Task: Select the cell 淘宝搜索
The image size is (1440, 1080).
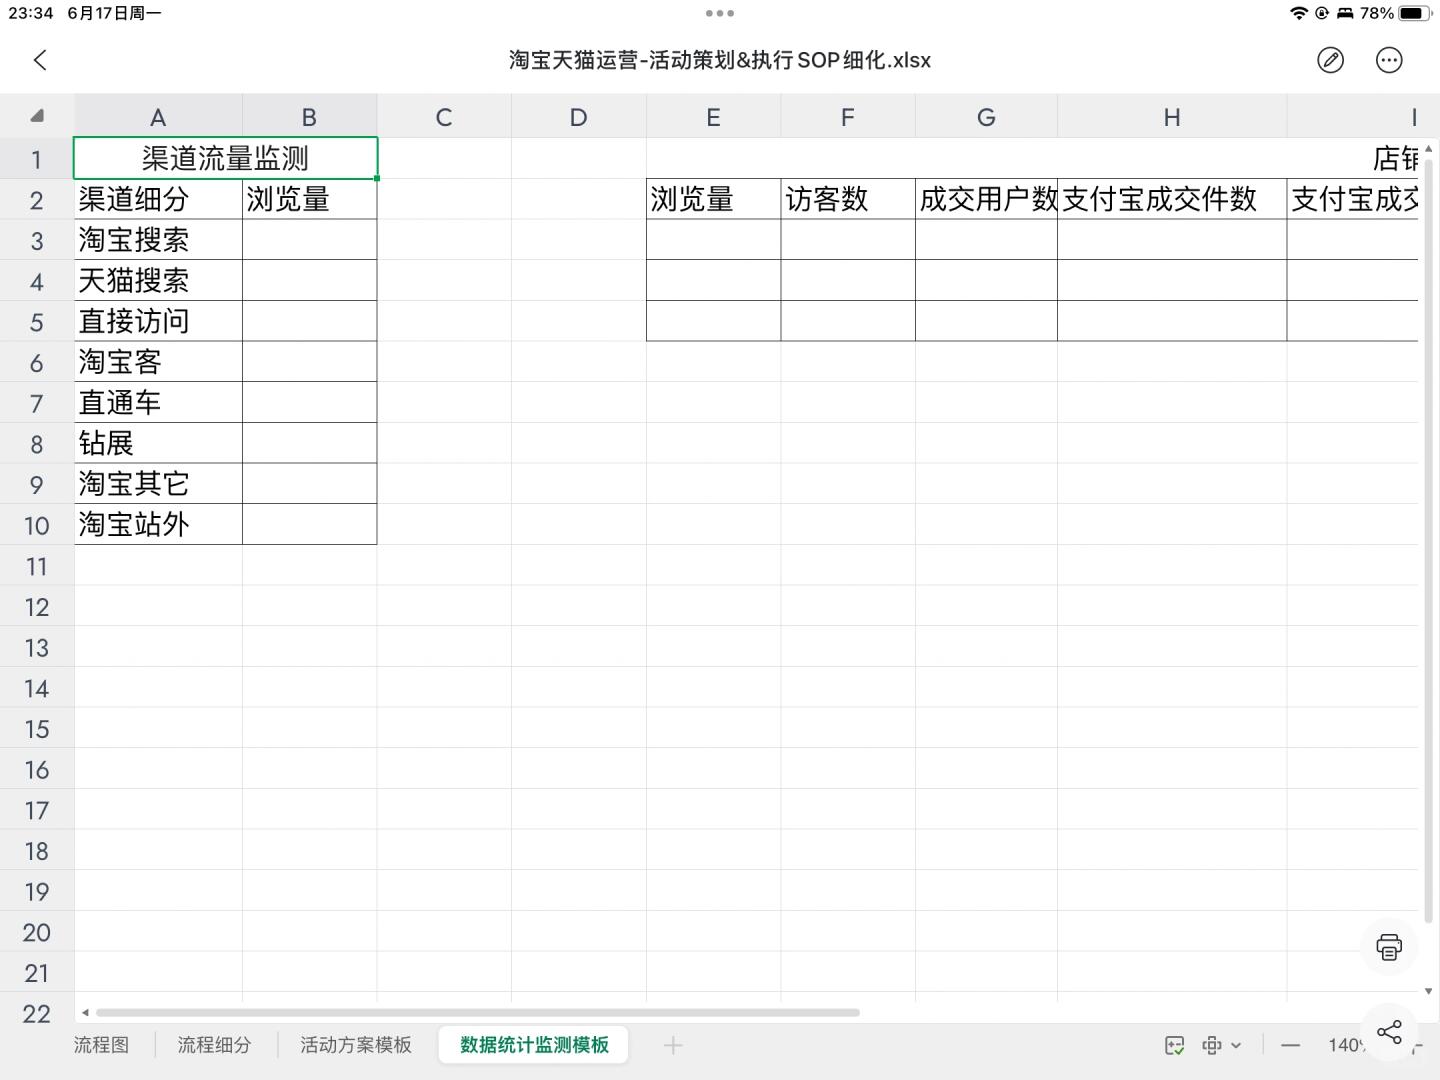Action: pyautogui.click(x=158, y=240)
